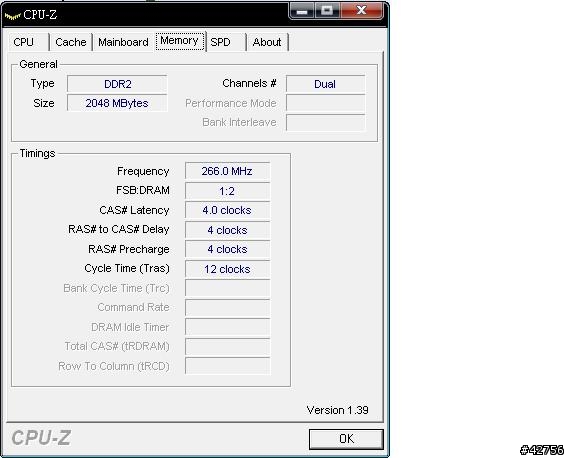The height and width of the screenshot is (458, 569).
Task: Click the maximize window button
Action: 327,11
